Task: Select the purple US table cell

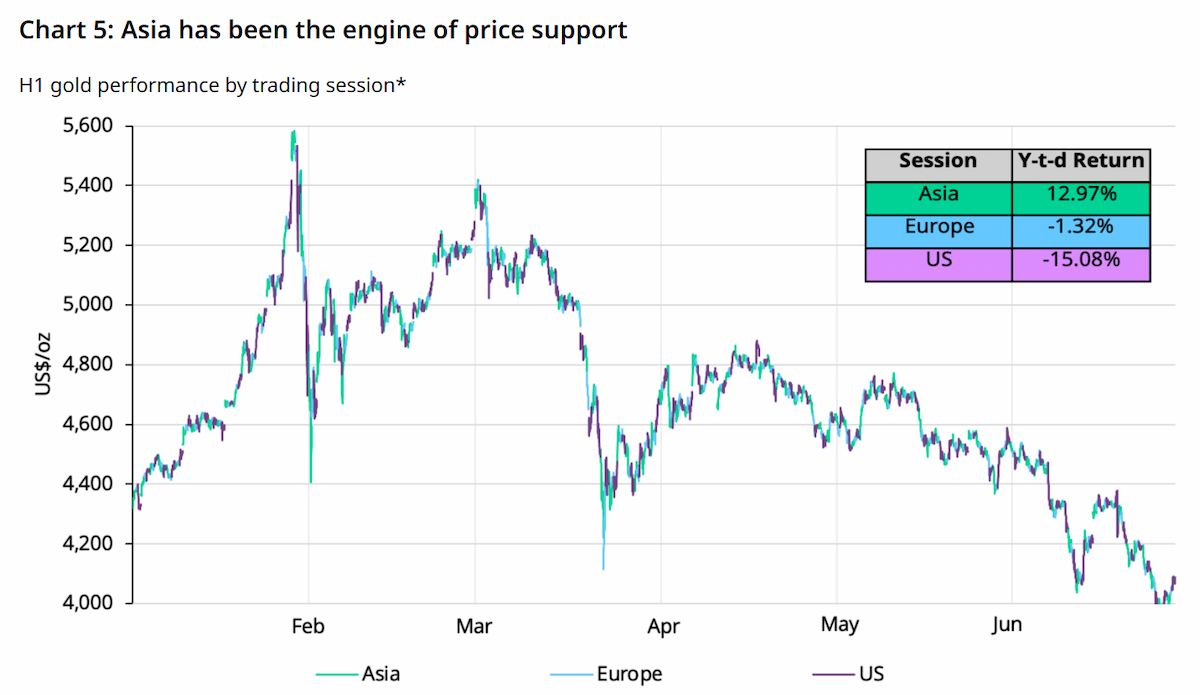Action: click(938, 261)
